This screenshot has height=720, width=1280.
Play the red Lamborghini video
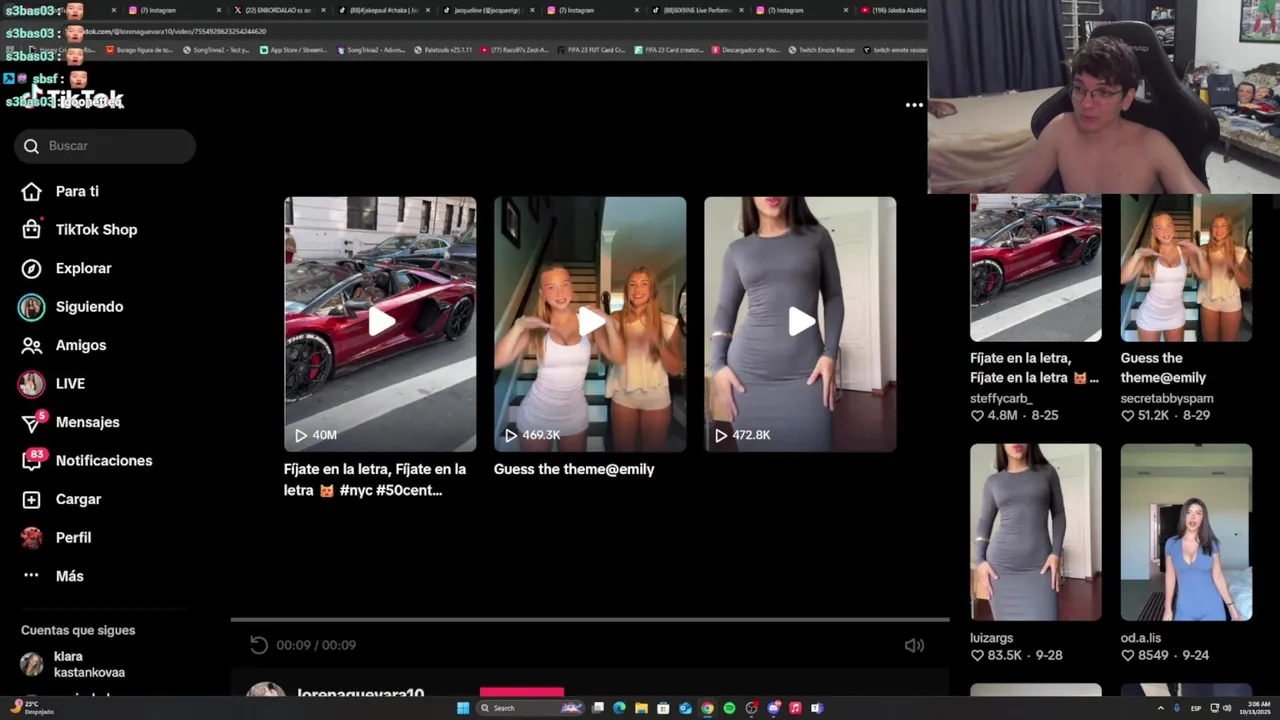(x=380, y=323)
